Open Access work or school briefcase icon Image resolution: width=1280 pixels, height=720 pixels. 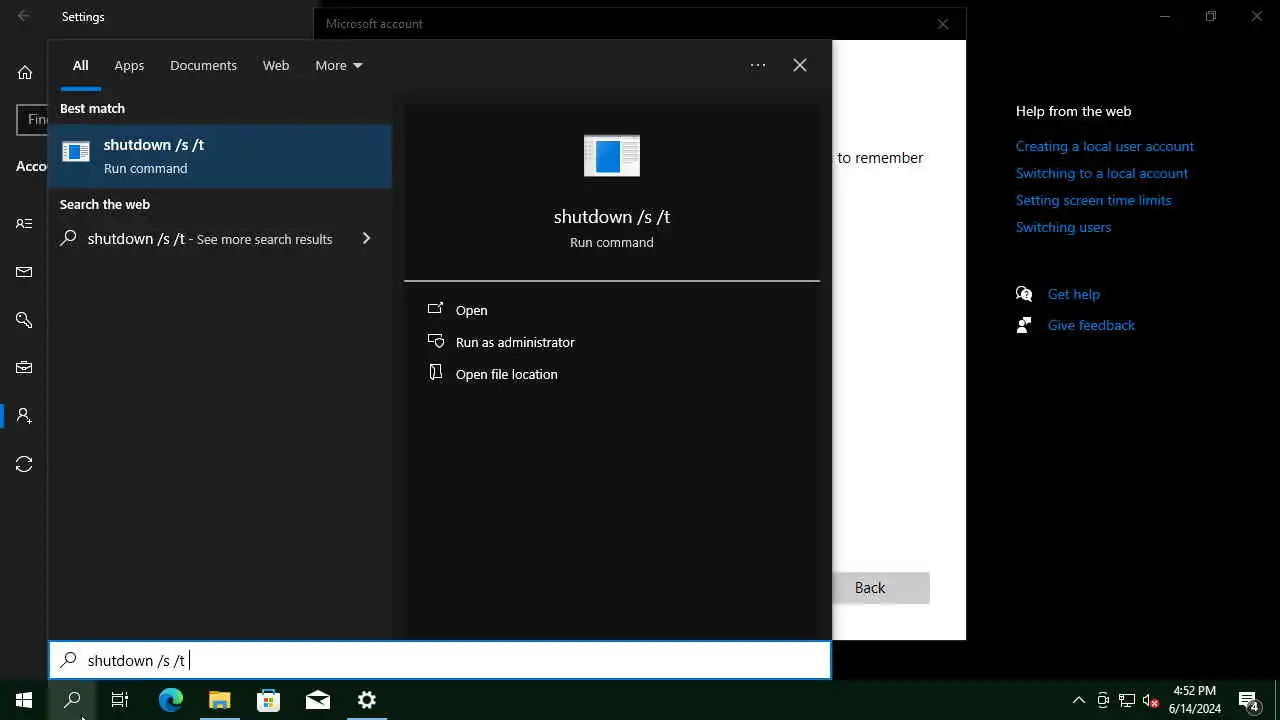(24, 368)
